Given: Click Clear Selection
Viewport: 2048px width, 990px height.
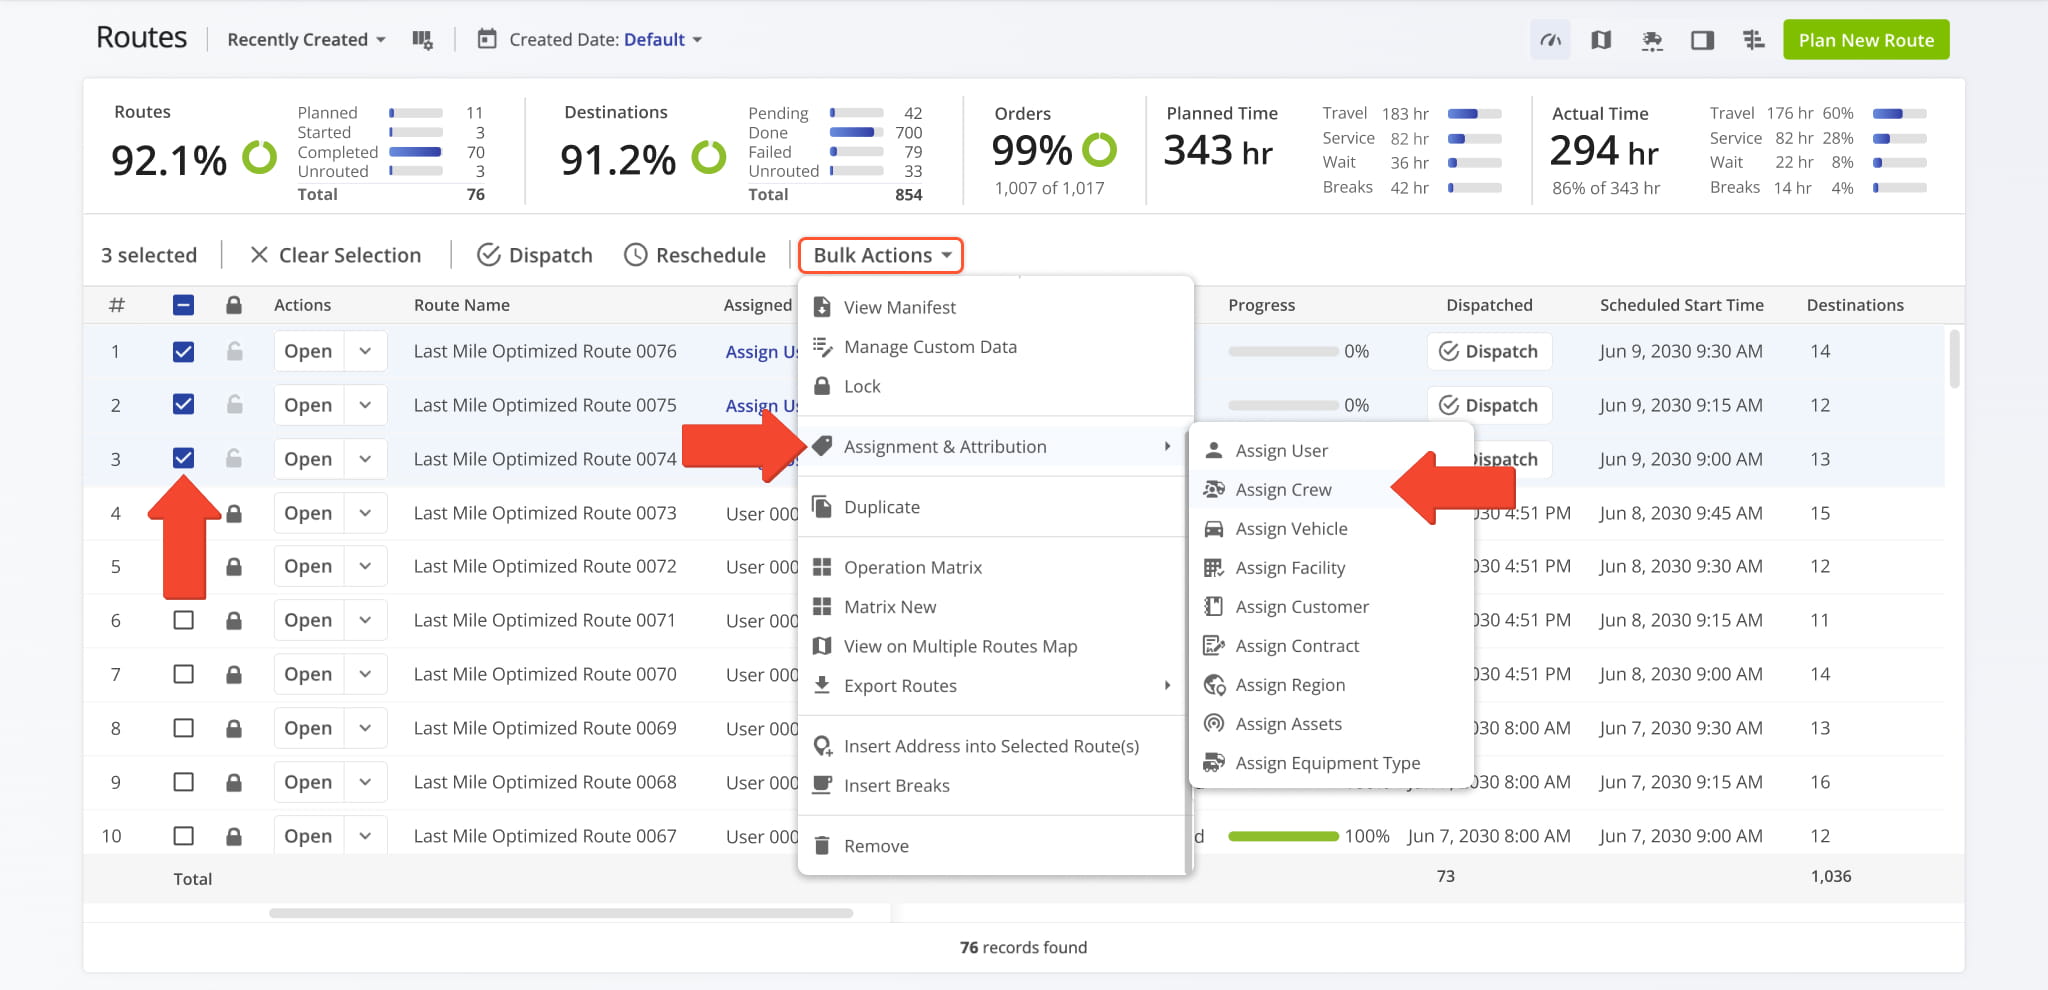Looking at the screenshot, I should (x=336, y=255).
